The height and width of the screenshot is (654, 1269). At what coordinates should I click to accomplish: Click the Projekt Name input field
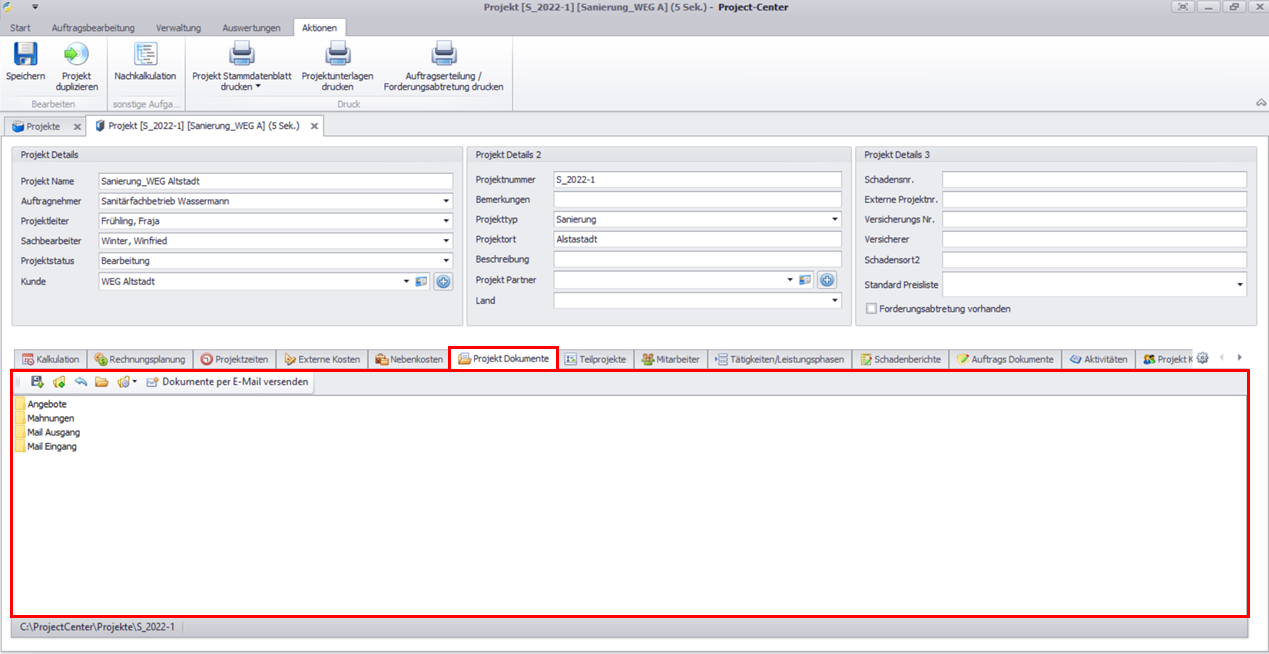274,181
